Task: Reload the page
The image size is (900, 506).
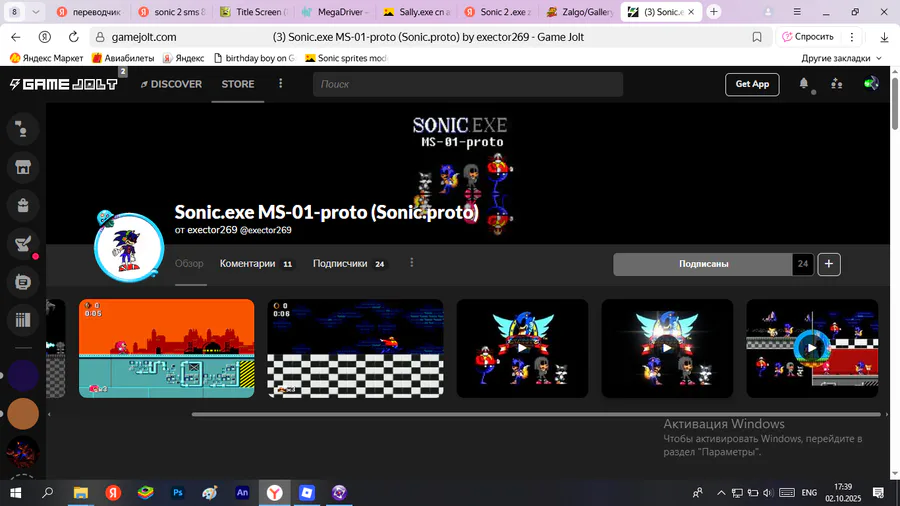Action: [73, 37]
